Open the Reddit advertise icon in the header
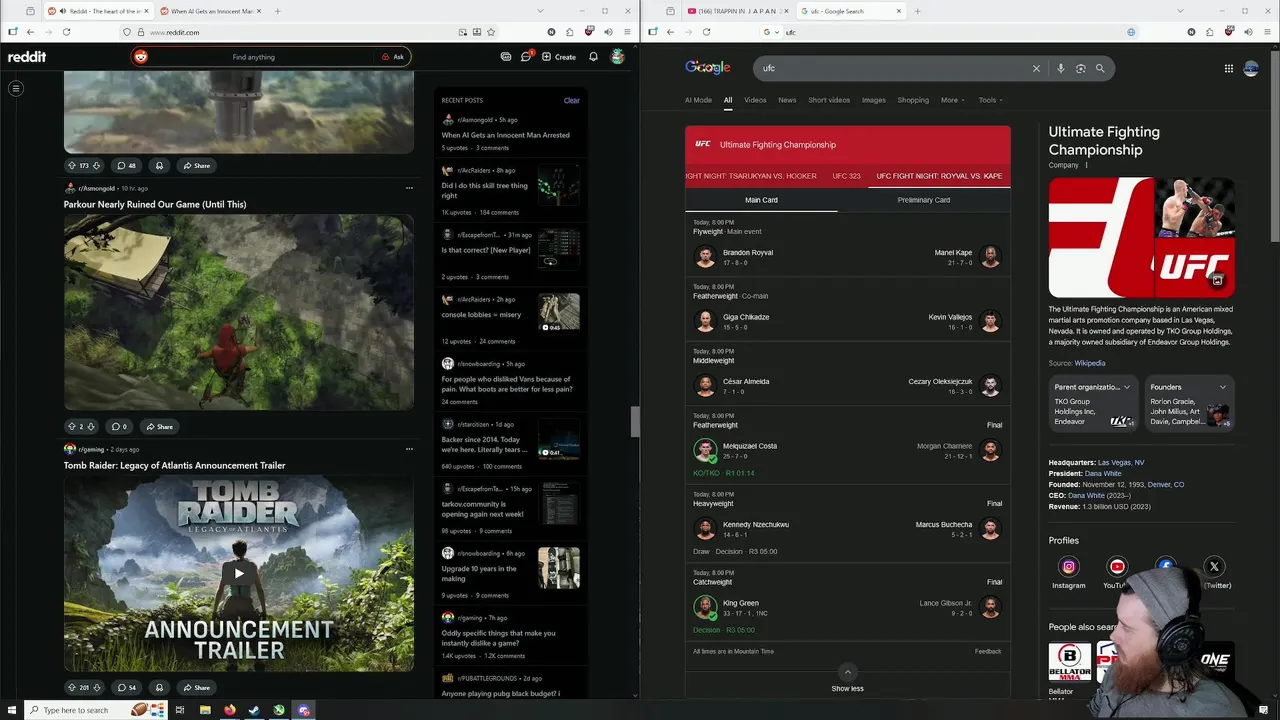The image size is (1280, 720). point(506,57)
